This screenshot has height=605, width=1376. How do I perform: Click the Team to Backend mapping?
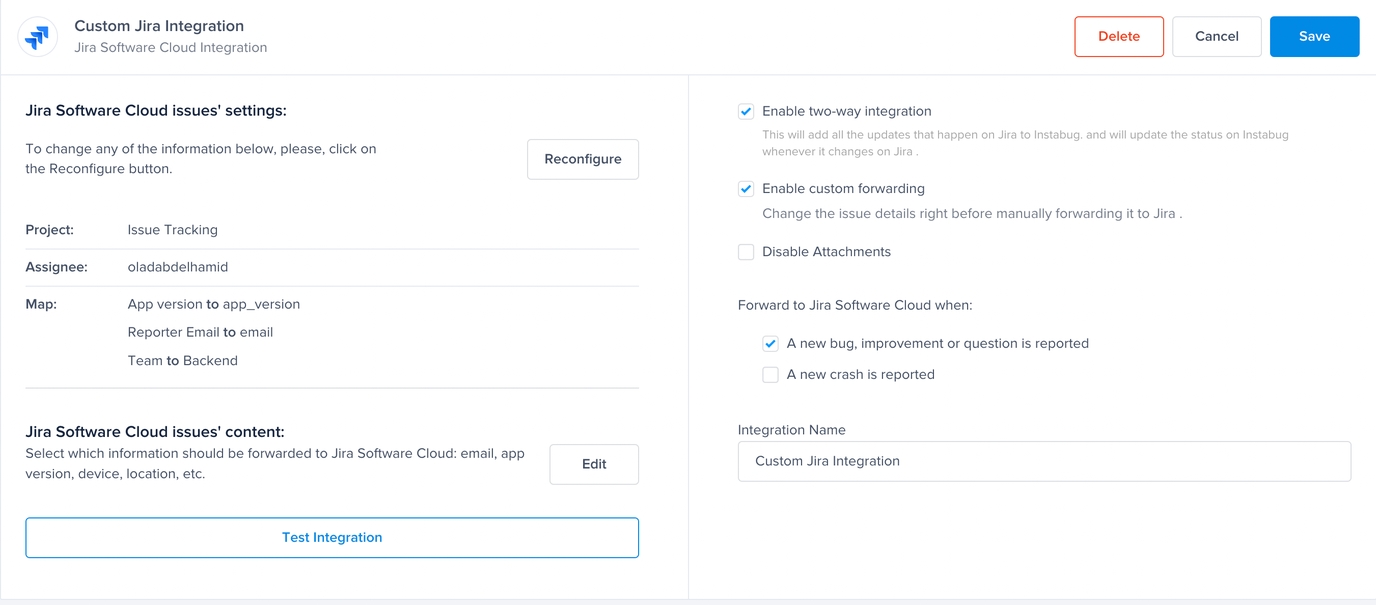(x=182, y=360)
